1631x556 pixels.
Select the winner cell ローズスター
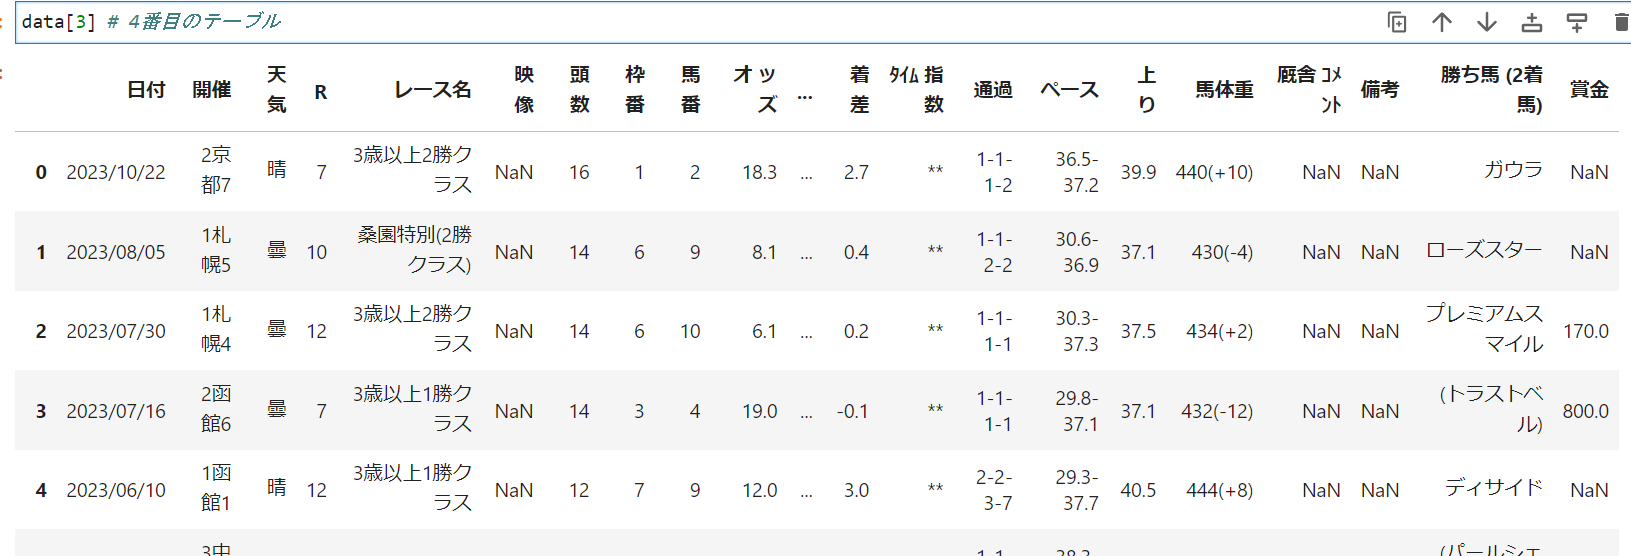(x=1484, y=250)
